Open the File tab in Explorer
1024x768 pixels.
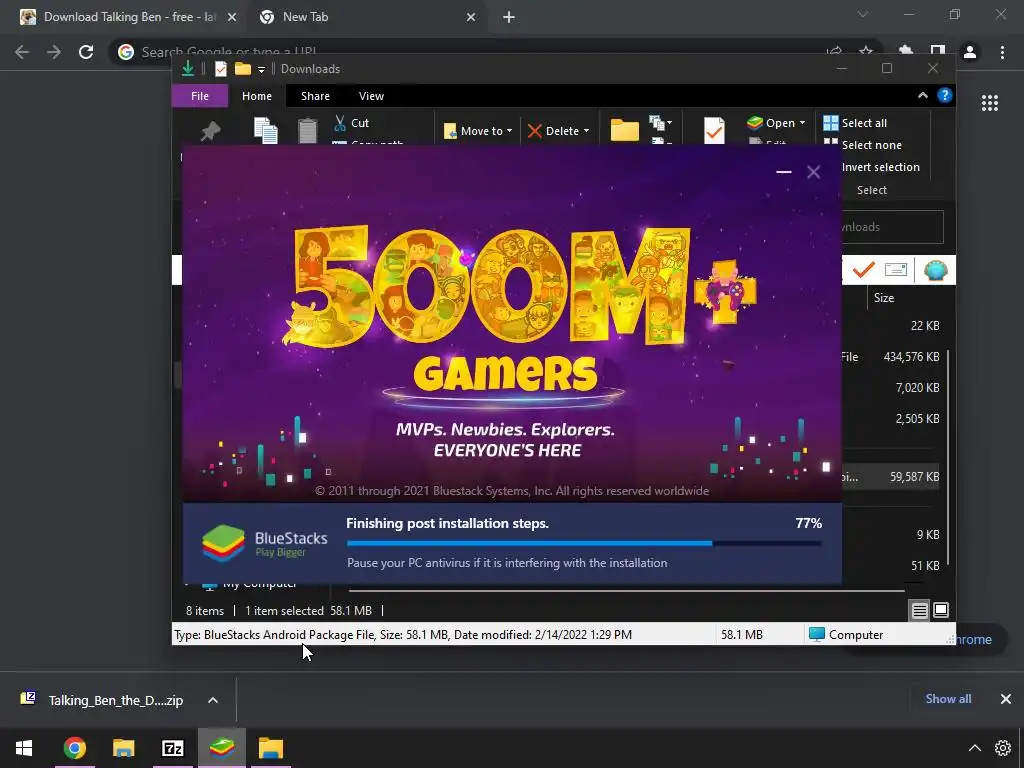(200, 96)
